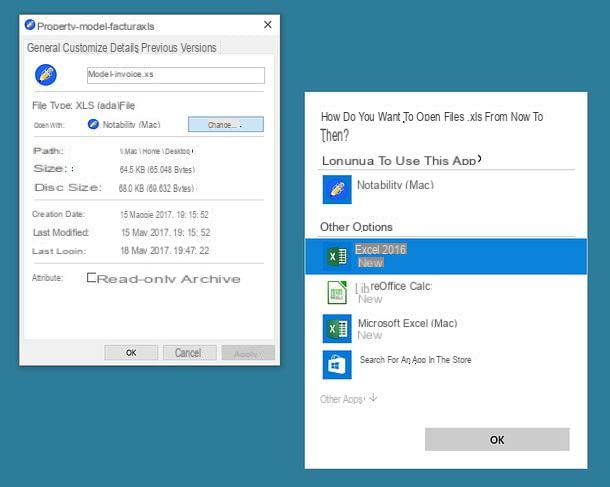Image resolution: width=610 pixels, height=487 pixels.
Task: Click the Change button for Open With
Action: pos(226,124)
